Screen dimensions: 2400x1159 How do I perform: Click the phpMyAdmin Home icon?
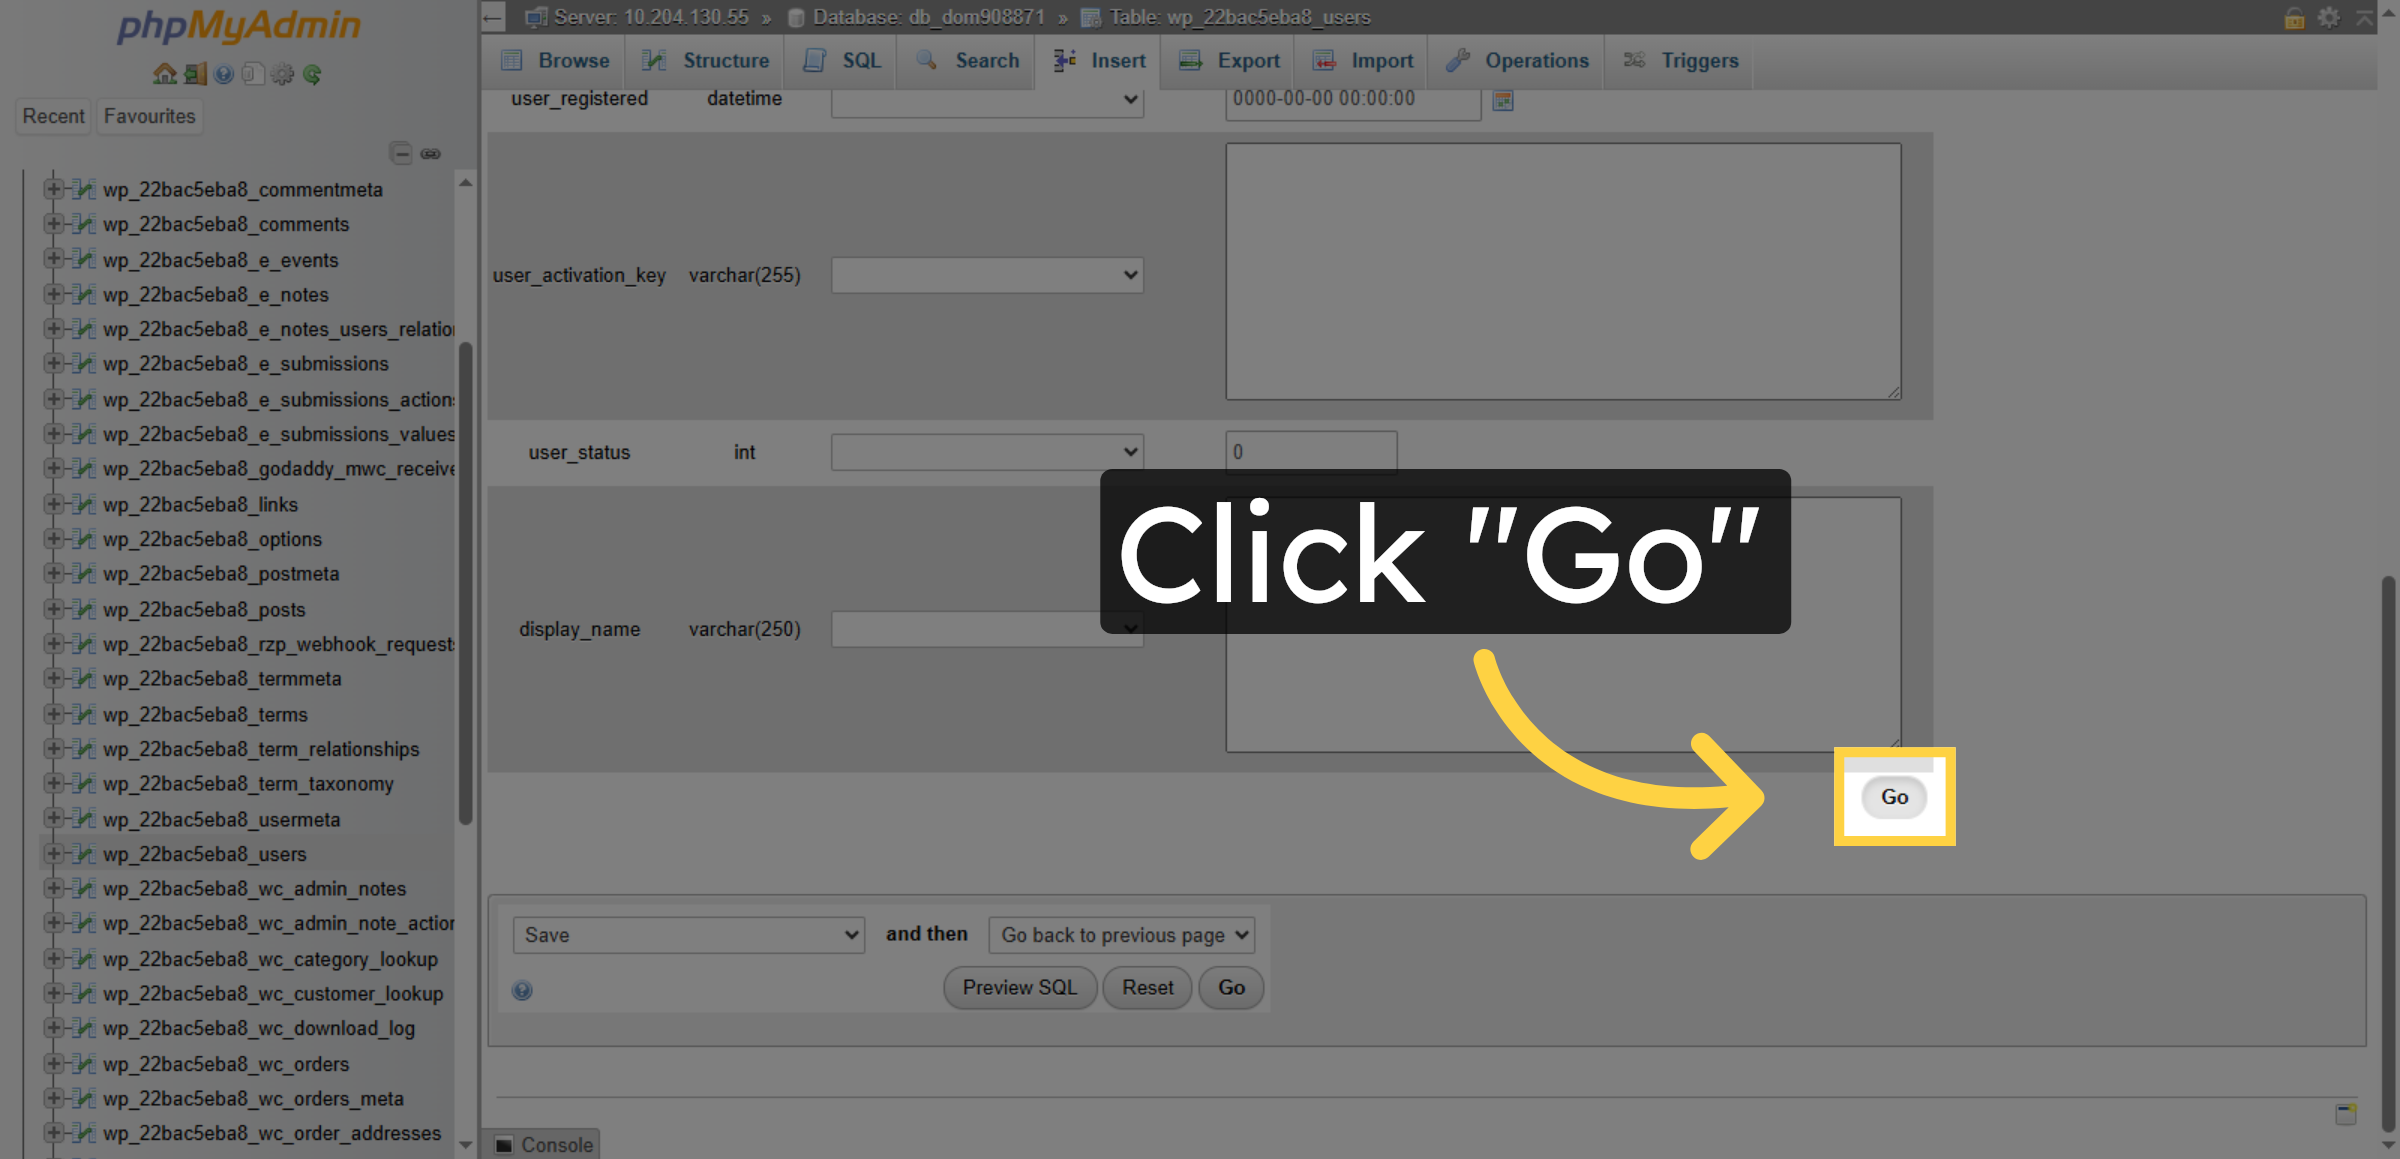(164, 74)
